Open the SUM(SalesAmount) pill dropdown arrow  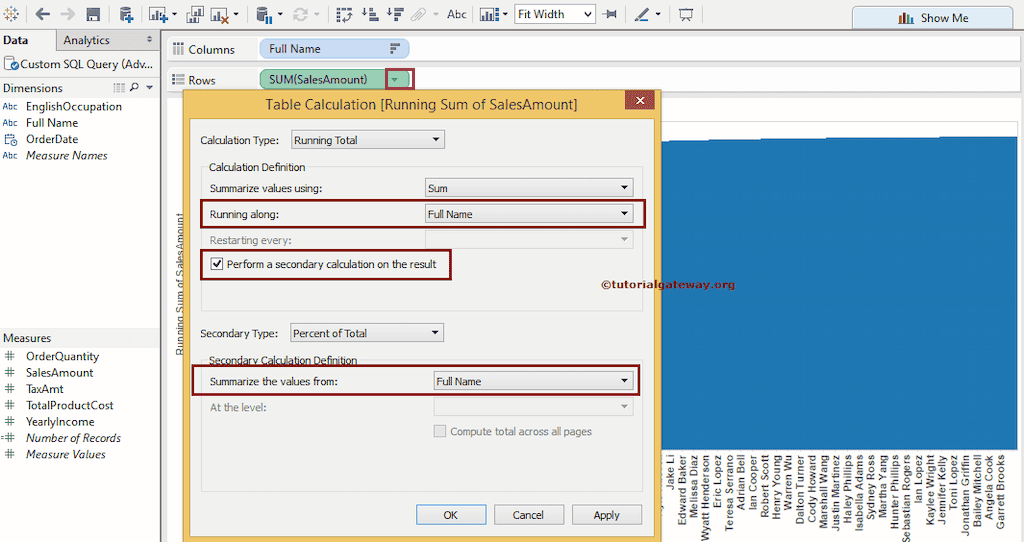click(x=396, y=79)
